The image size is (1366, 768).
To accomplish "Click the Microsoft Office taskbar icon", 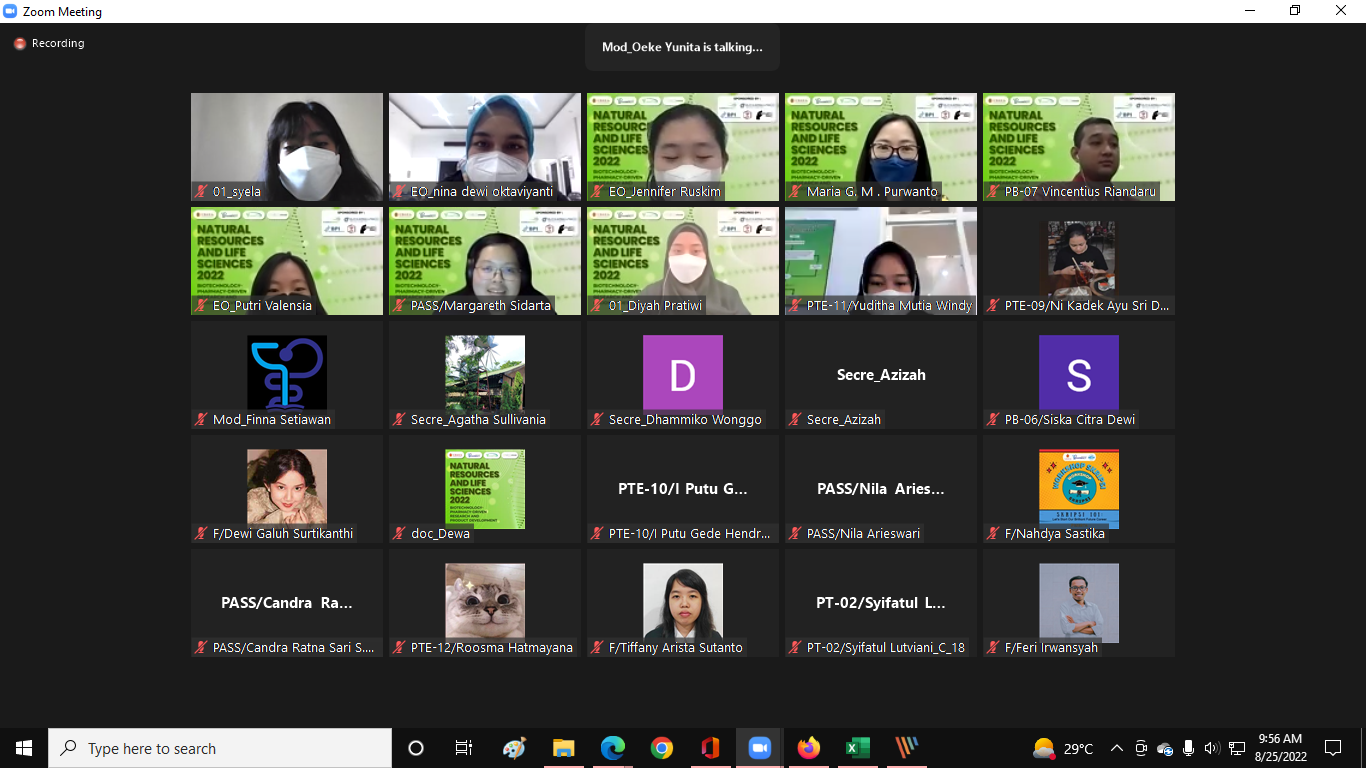I will (x=710, y=748).
